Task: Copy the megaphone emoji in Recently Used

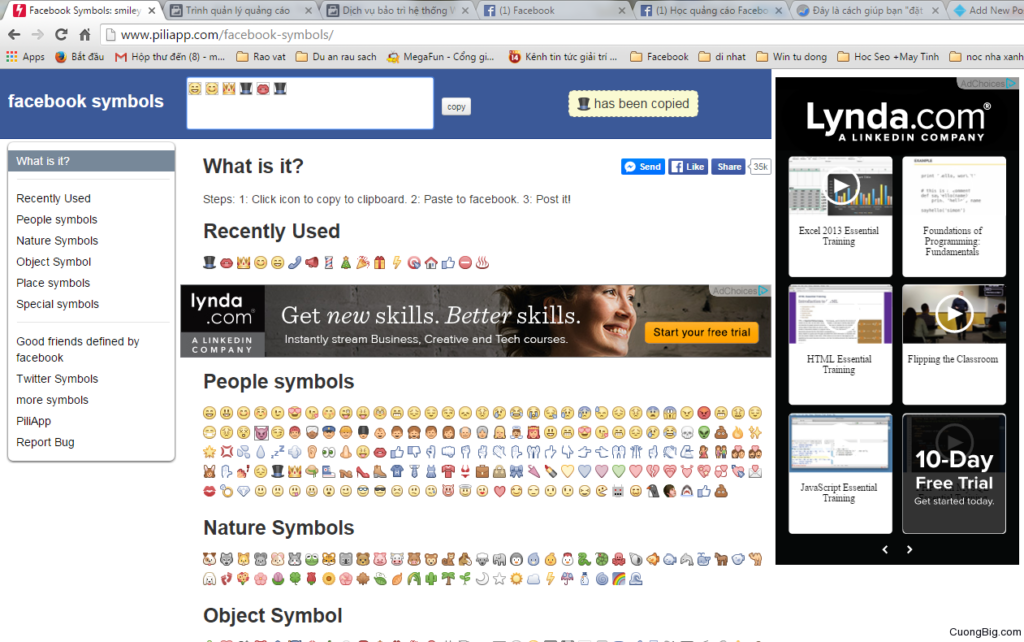Action: click(312, 263)
